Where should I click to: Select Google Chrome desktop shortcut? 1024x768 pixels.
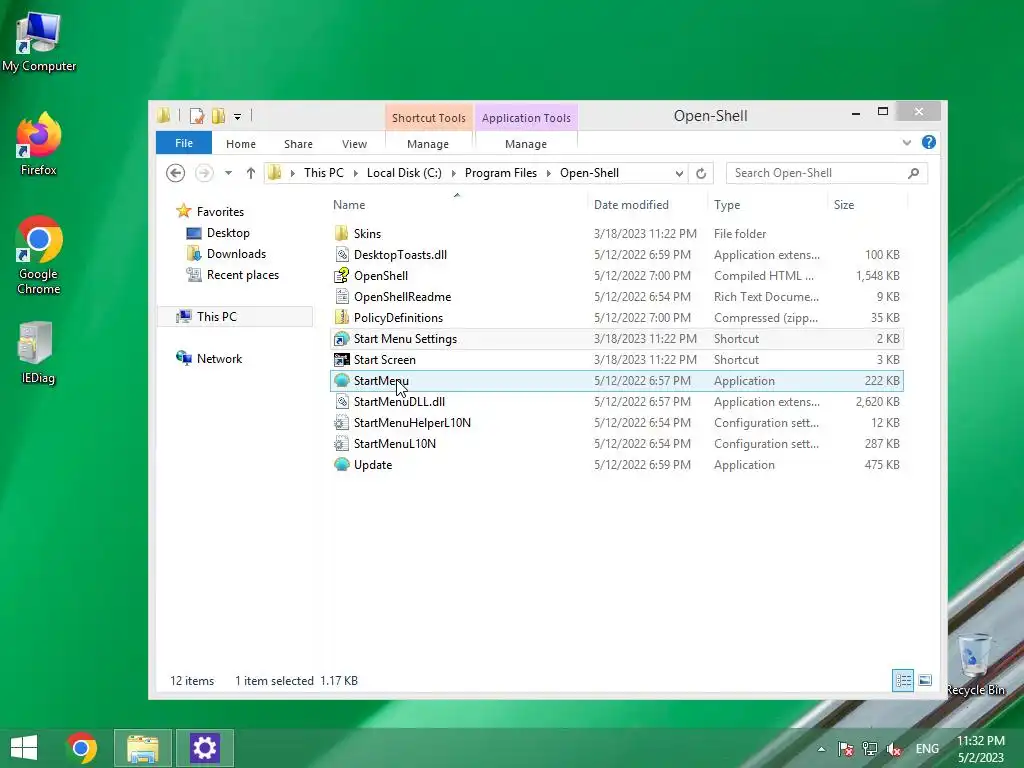point(39,255)
